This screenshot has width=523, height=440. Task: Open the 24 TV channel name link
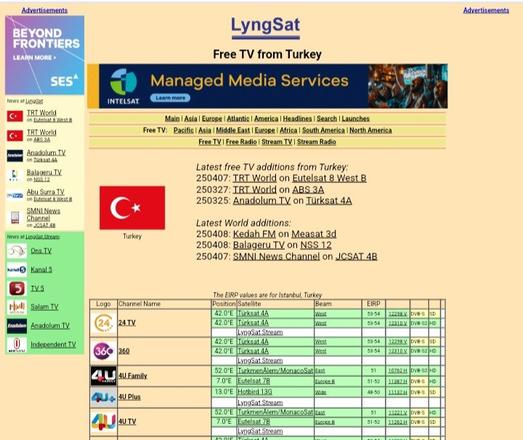(x=127, y=323)
